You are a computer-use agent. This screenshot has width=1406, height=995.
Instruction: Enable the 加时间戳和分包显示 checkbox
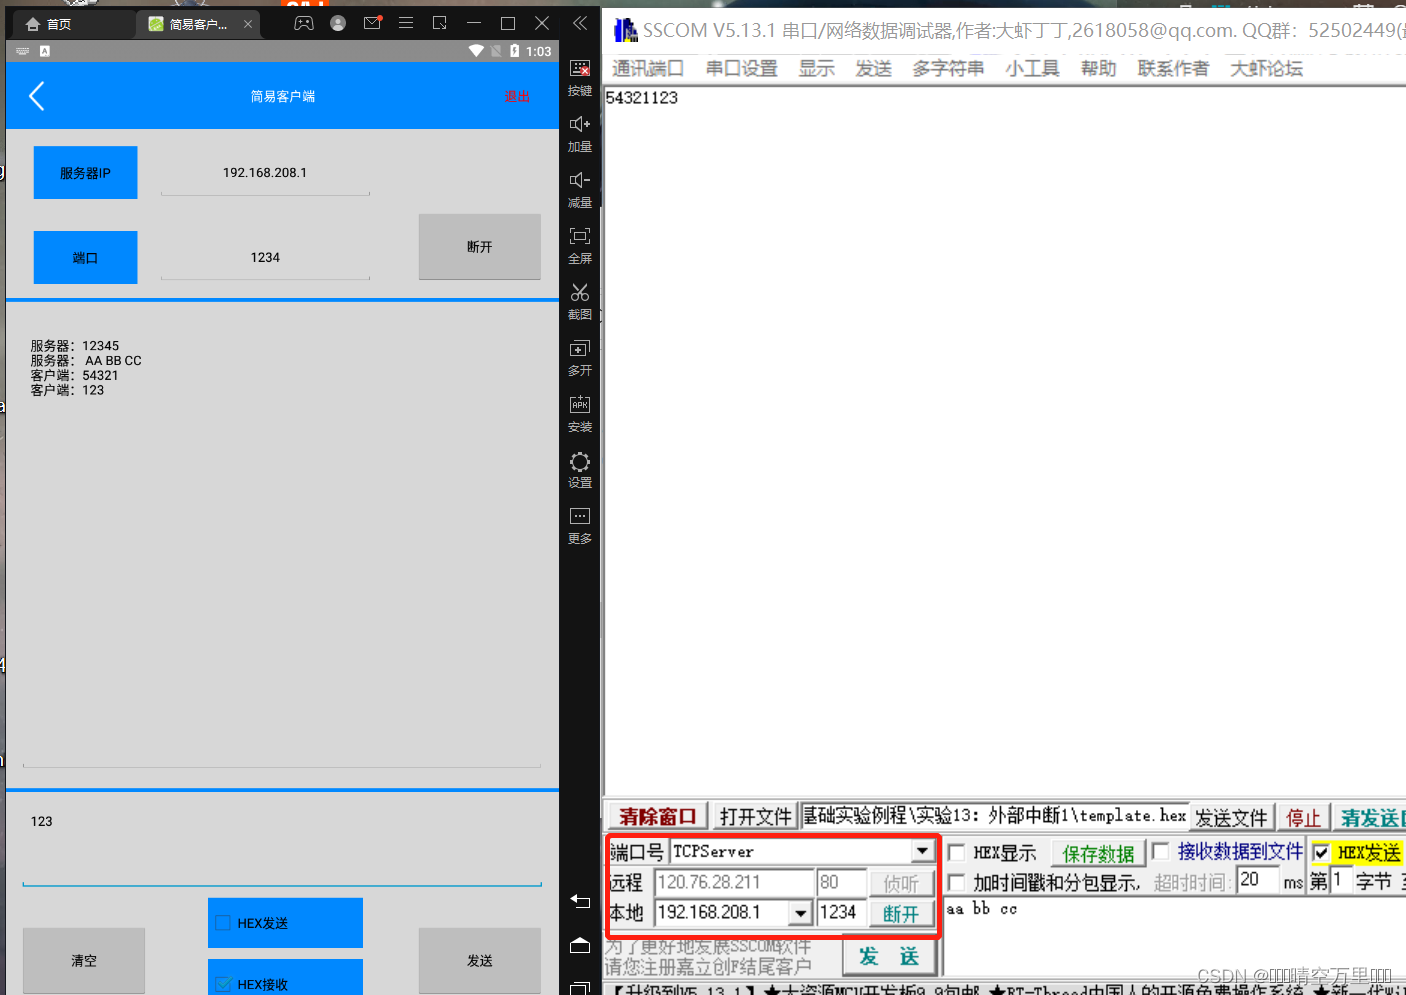coord(956,883)
